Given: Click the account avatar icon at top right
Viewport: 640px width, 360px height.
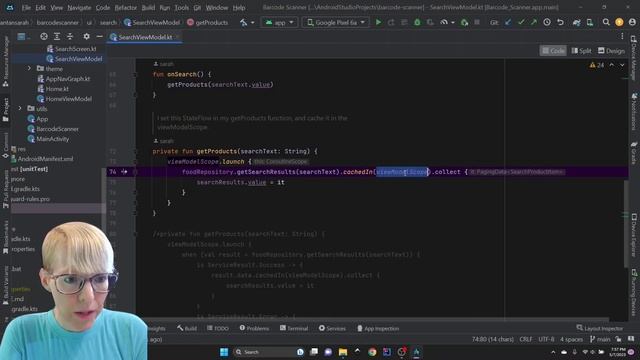Looking at the screenshot, I should [632, 22].
